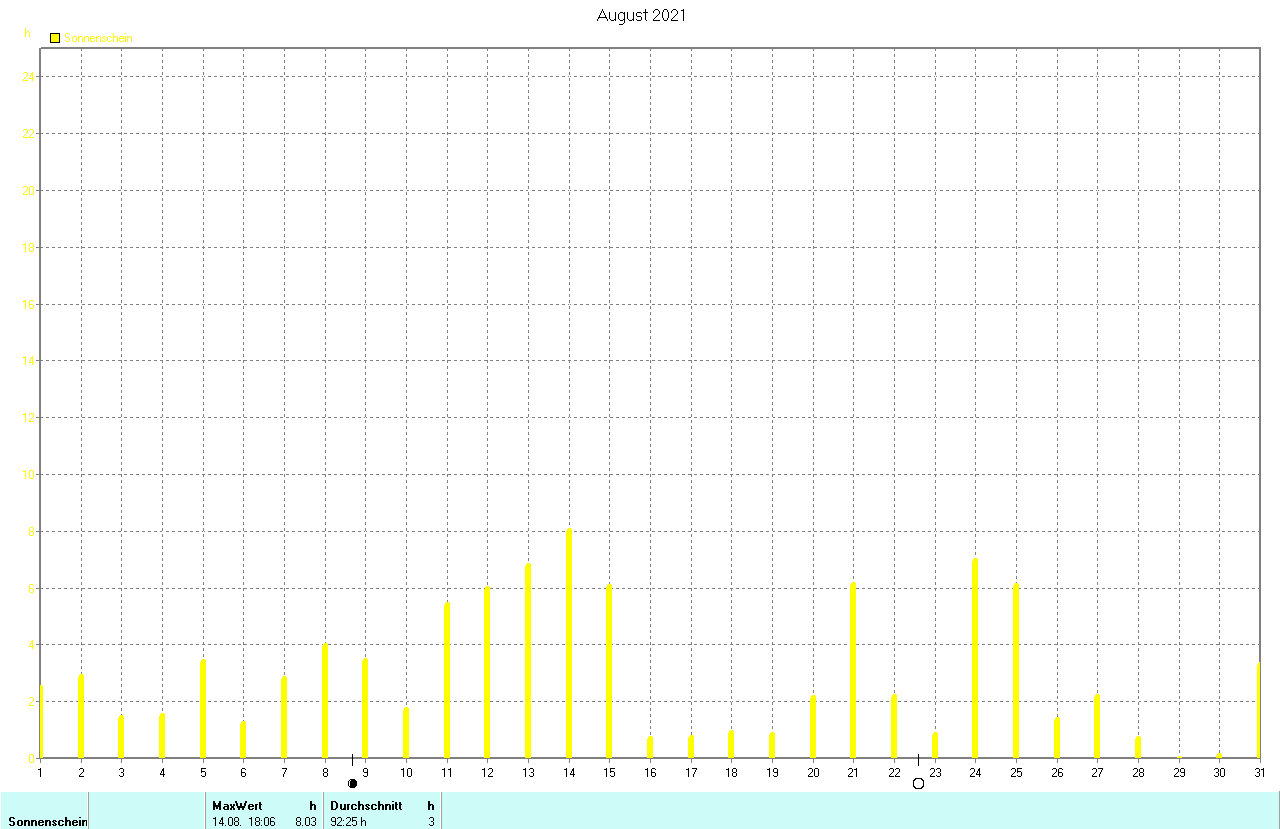Click the bar for day 8
The width and height of the screenshot is (1280, 829).
[x=325, y=701]
